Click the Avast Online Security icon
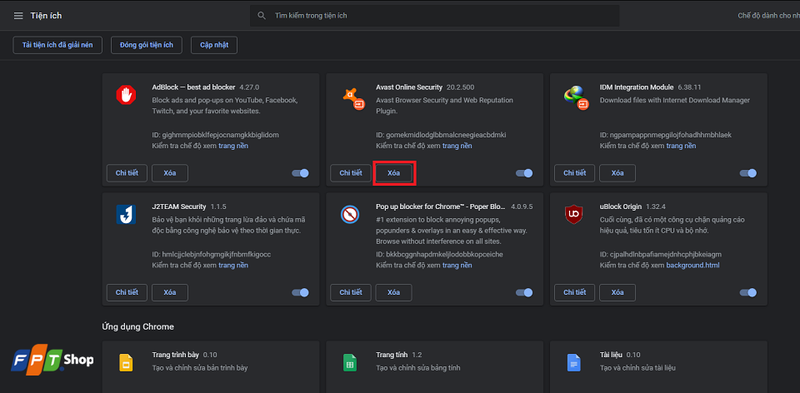800x393 pixels. (354, 99)
